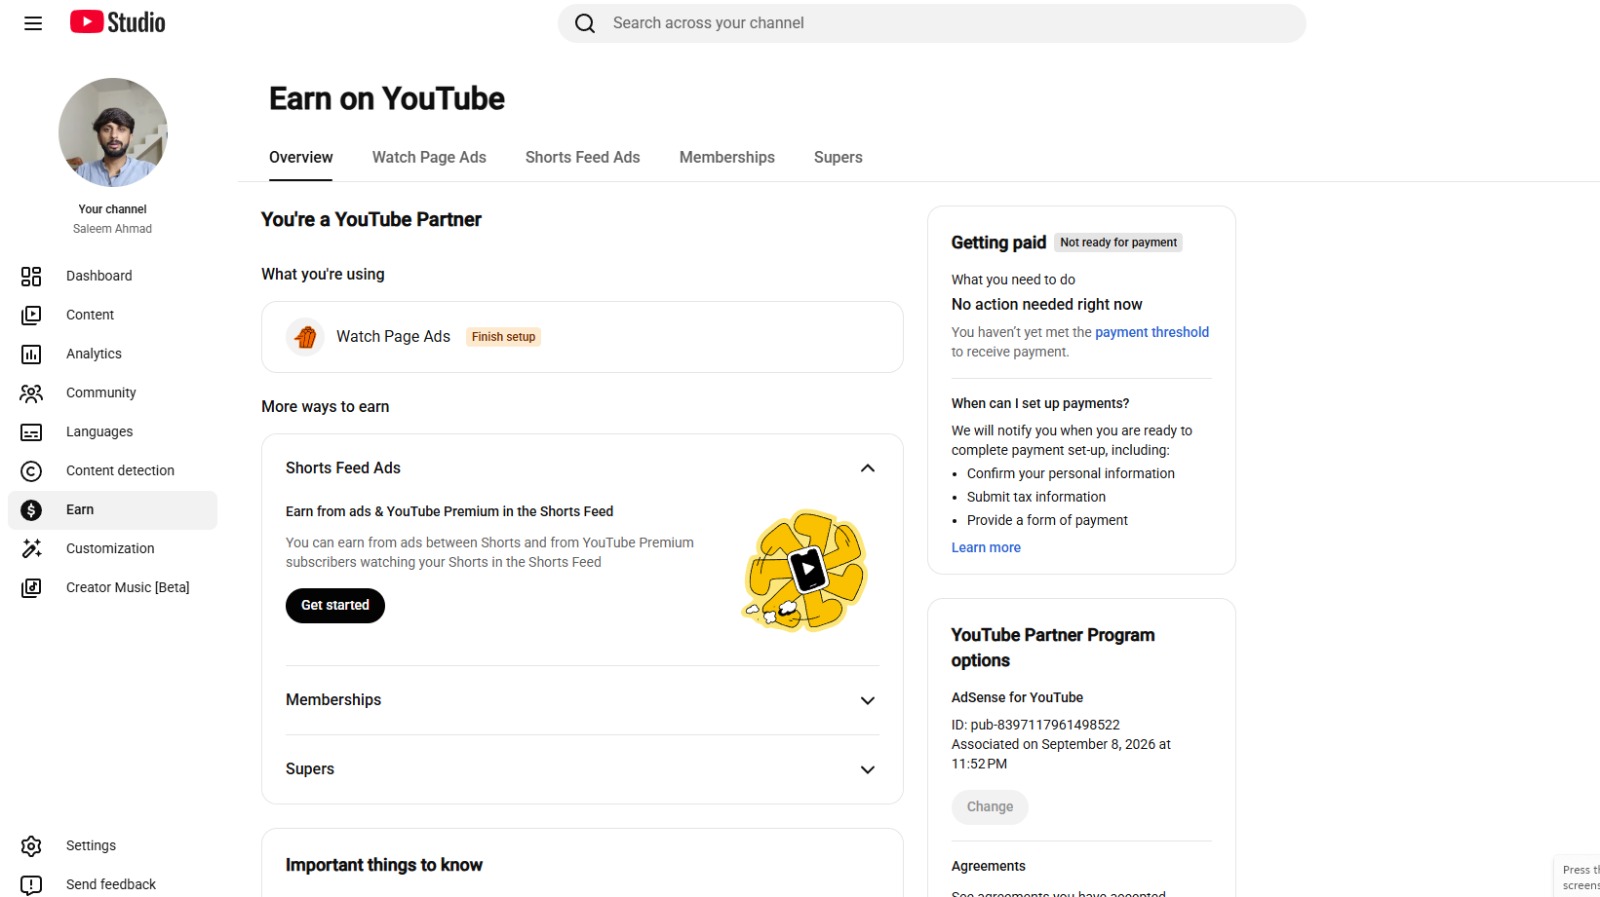This screenshot has height=897, width=1600.
Task: Click No action needed right now text
Action: tap(1047, 304)
